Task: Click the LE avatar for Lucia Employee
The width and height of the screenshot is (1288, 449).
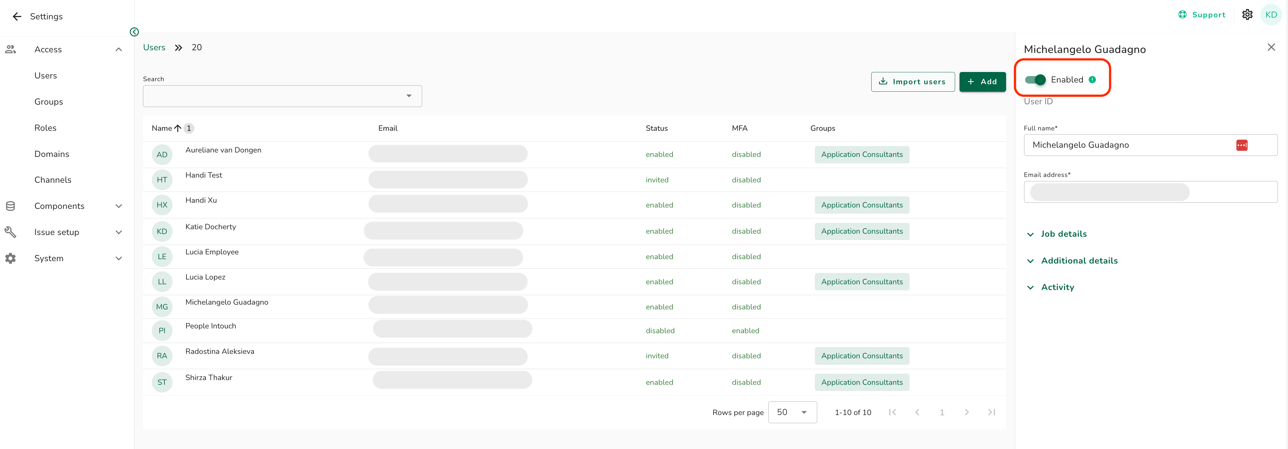Action: pyautogui.click(x=162, y=257)
